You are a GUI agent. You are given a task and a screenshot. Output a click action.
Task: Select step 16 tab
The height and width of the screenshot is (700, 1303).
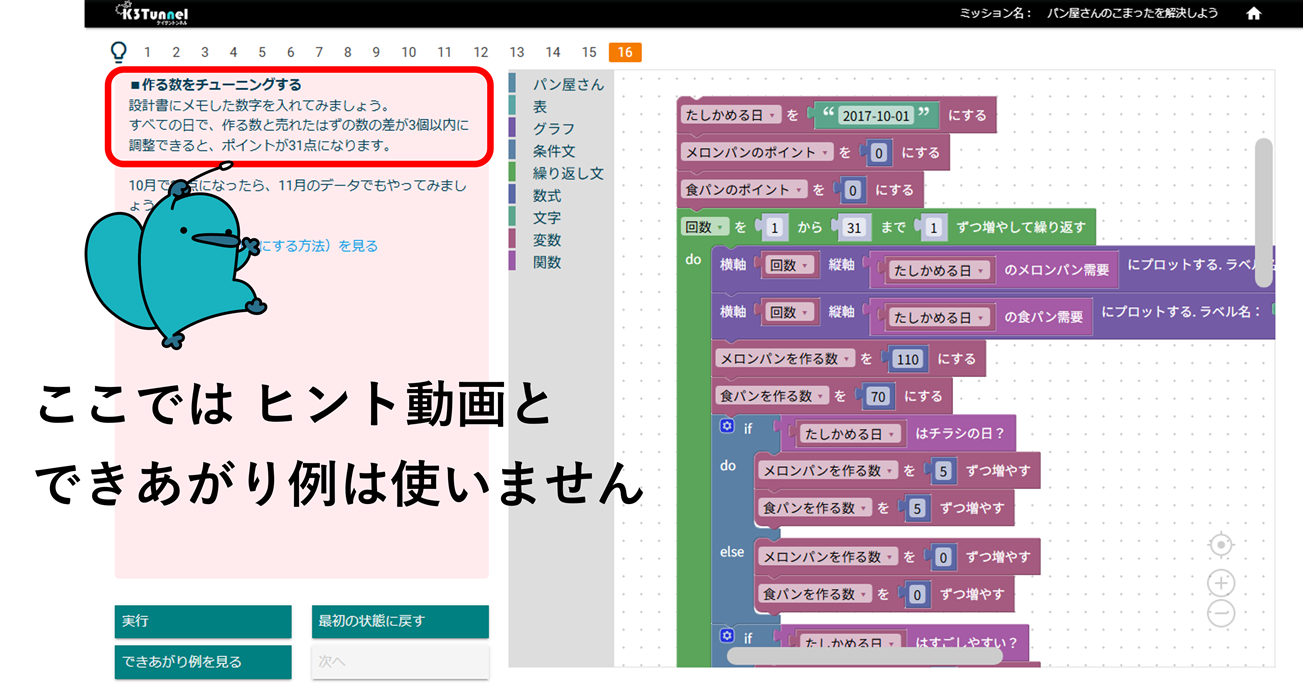coord(624,52)
